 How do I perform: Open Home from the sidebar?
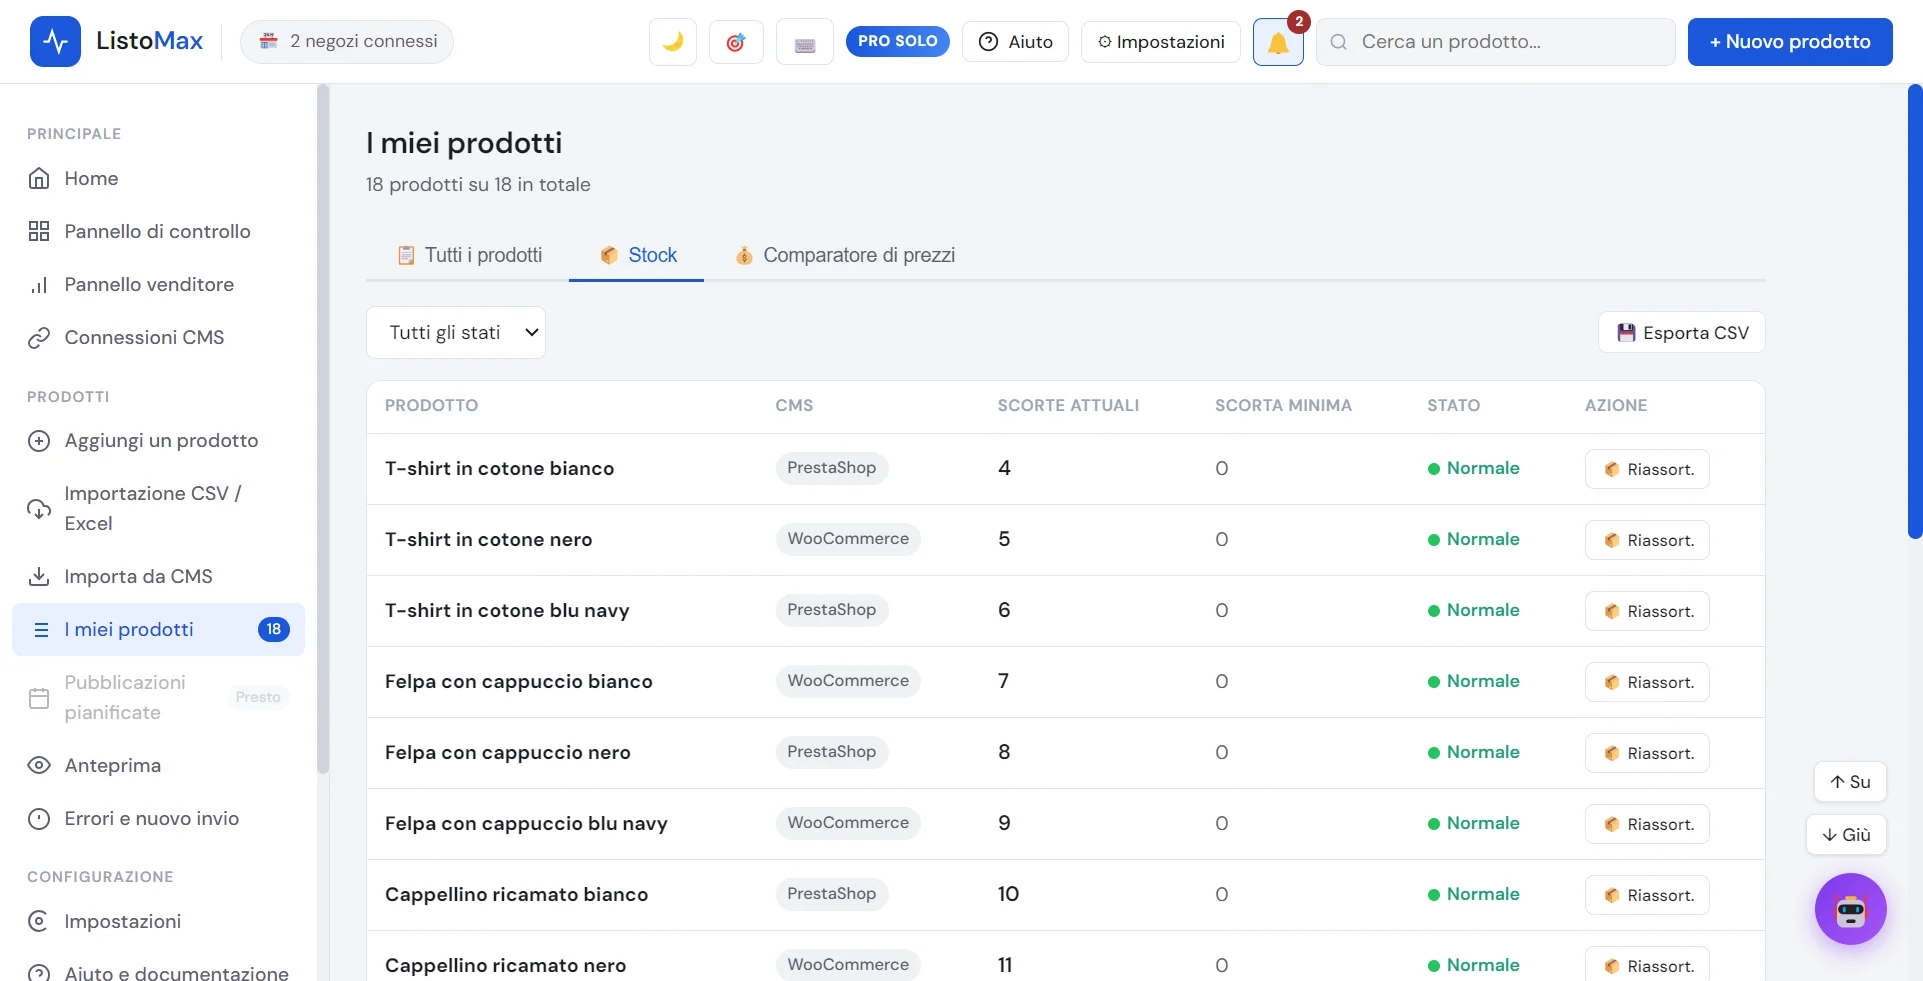coord(91,178)
